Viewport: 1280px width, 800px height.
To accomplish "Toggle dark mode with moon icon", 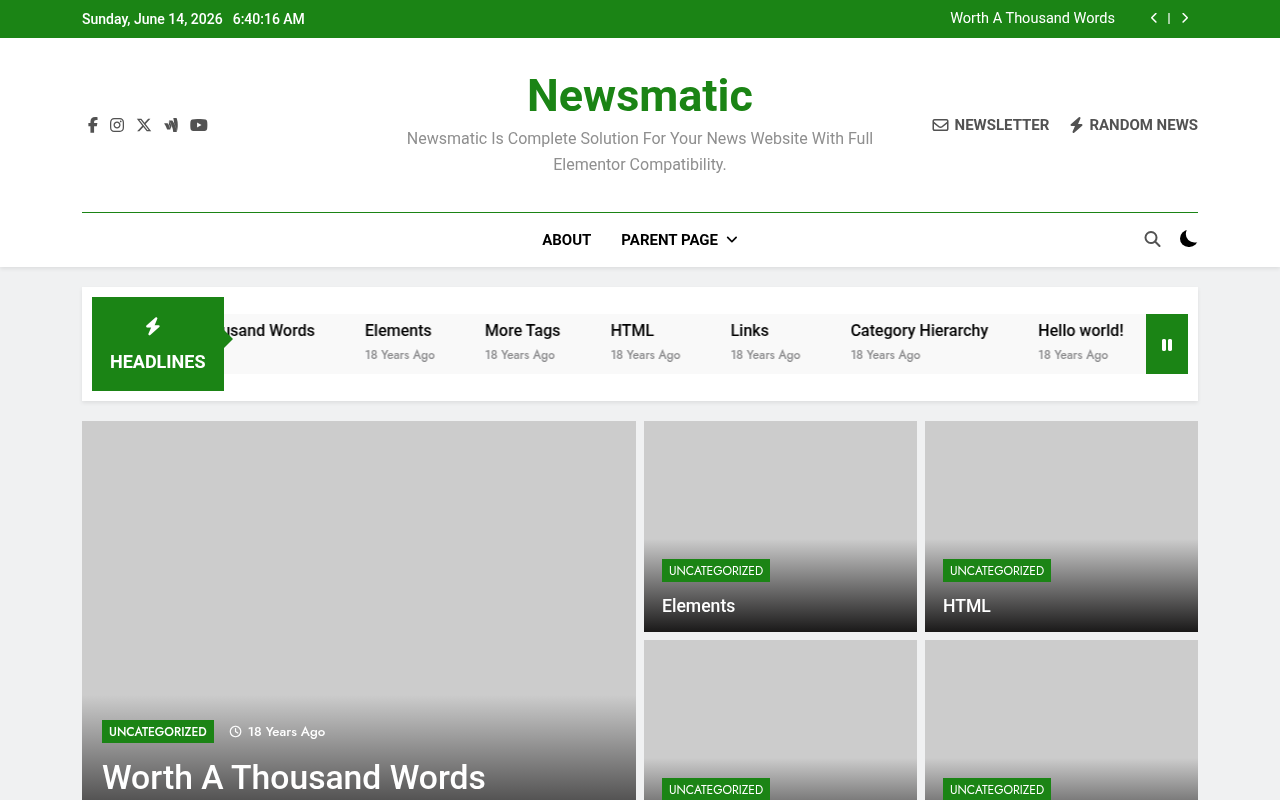I will click(x=1188, y=239).
